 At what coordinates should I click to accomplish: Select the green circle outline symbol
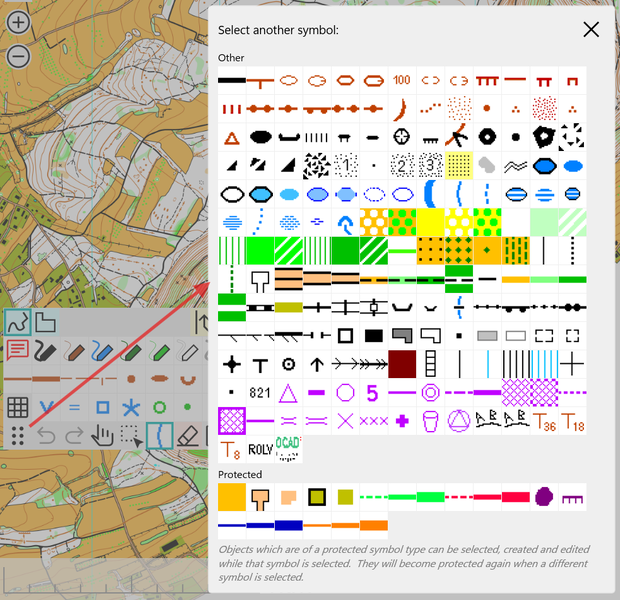coord(159,407)
